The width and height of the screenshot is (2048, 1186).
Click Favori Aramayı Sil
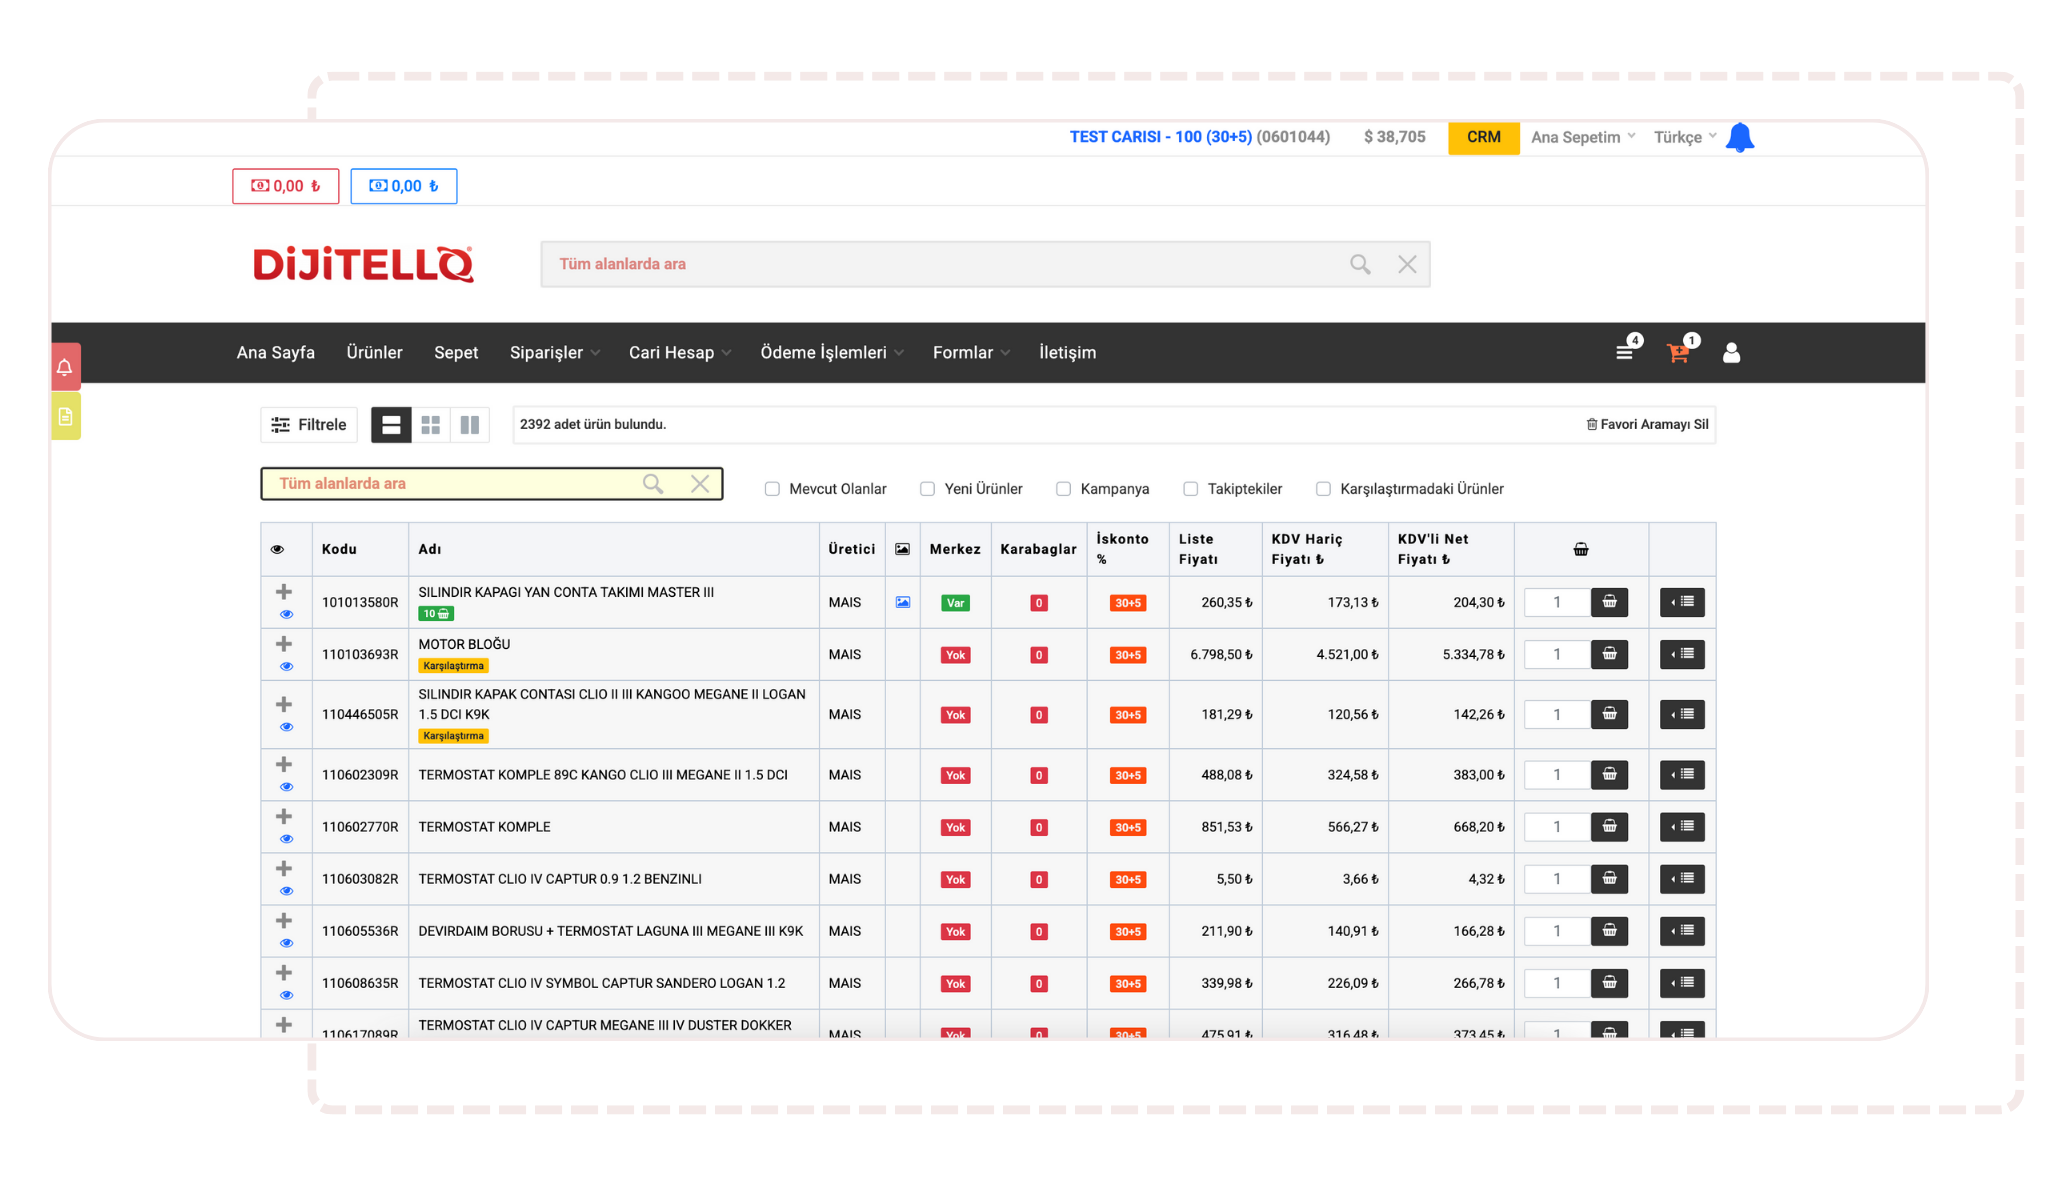[x=1647, y=425]
